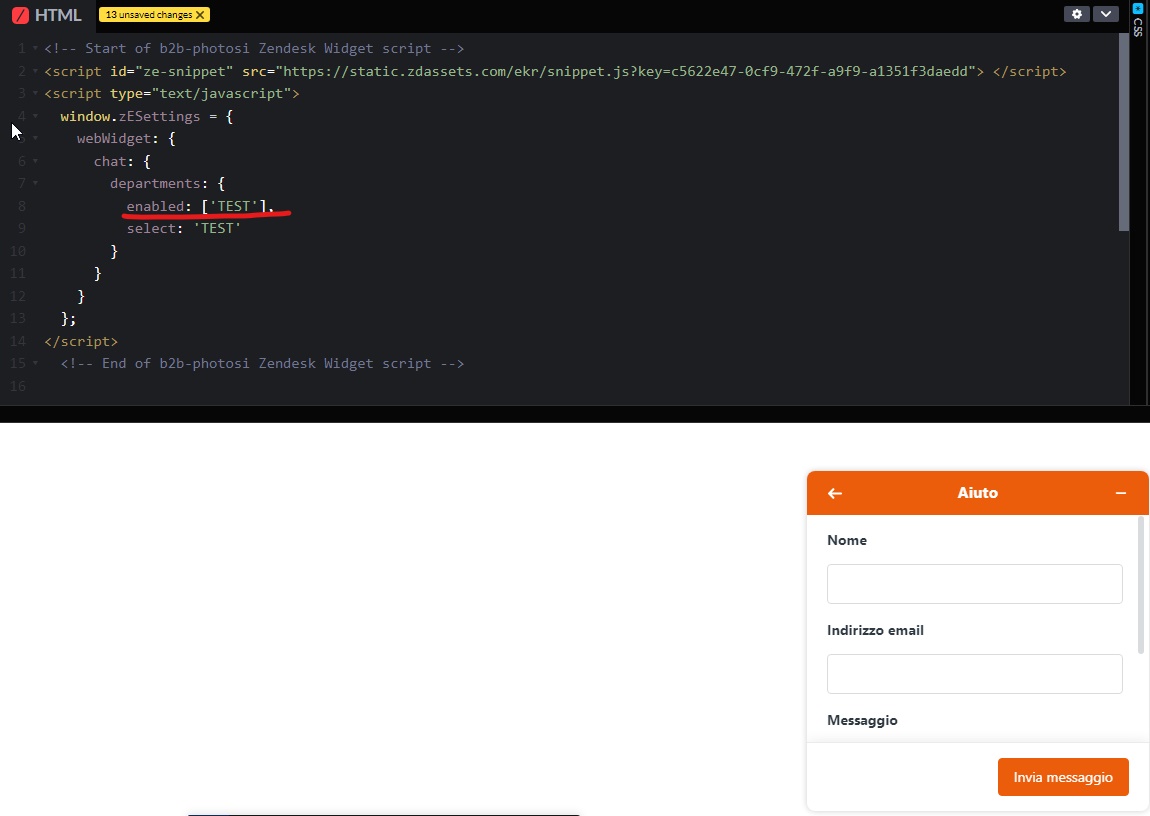Image resolution: width=1150 pixels, height=816 pixels.
Task: Focus the Indirizzo email field
Action: pos(974,674)
